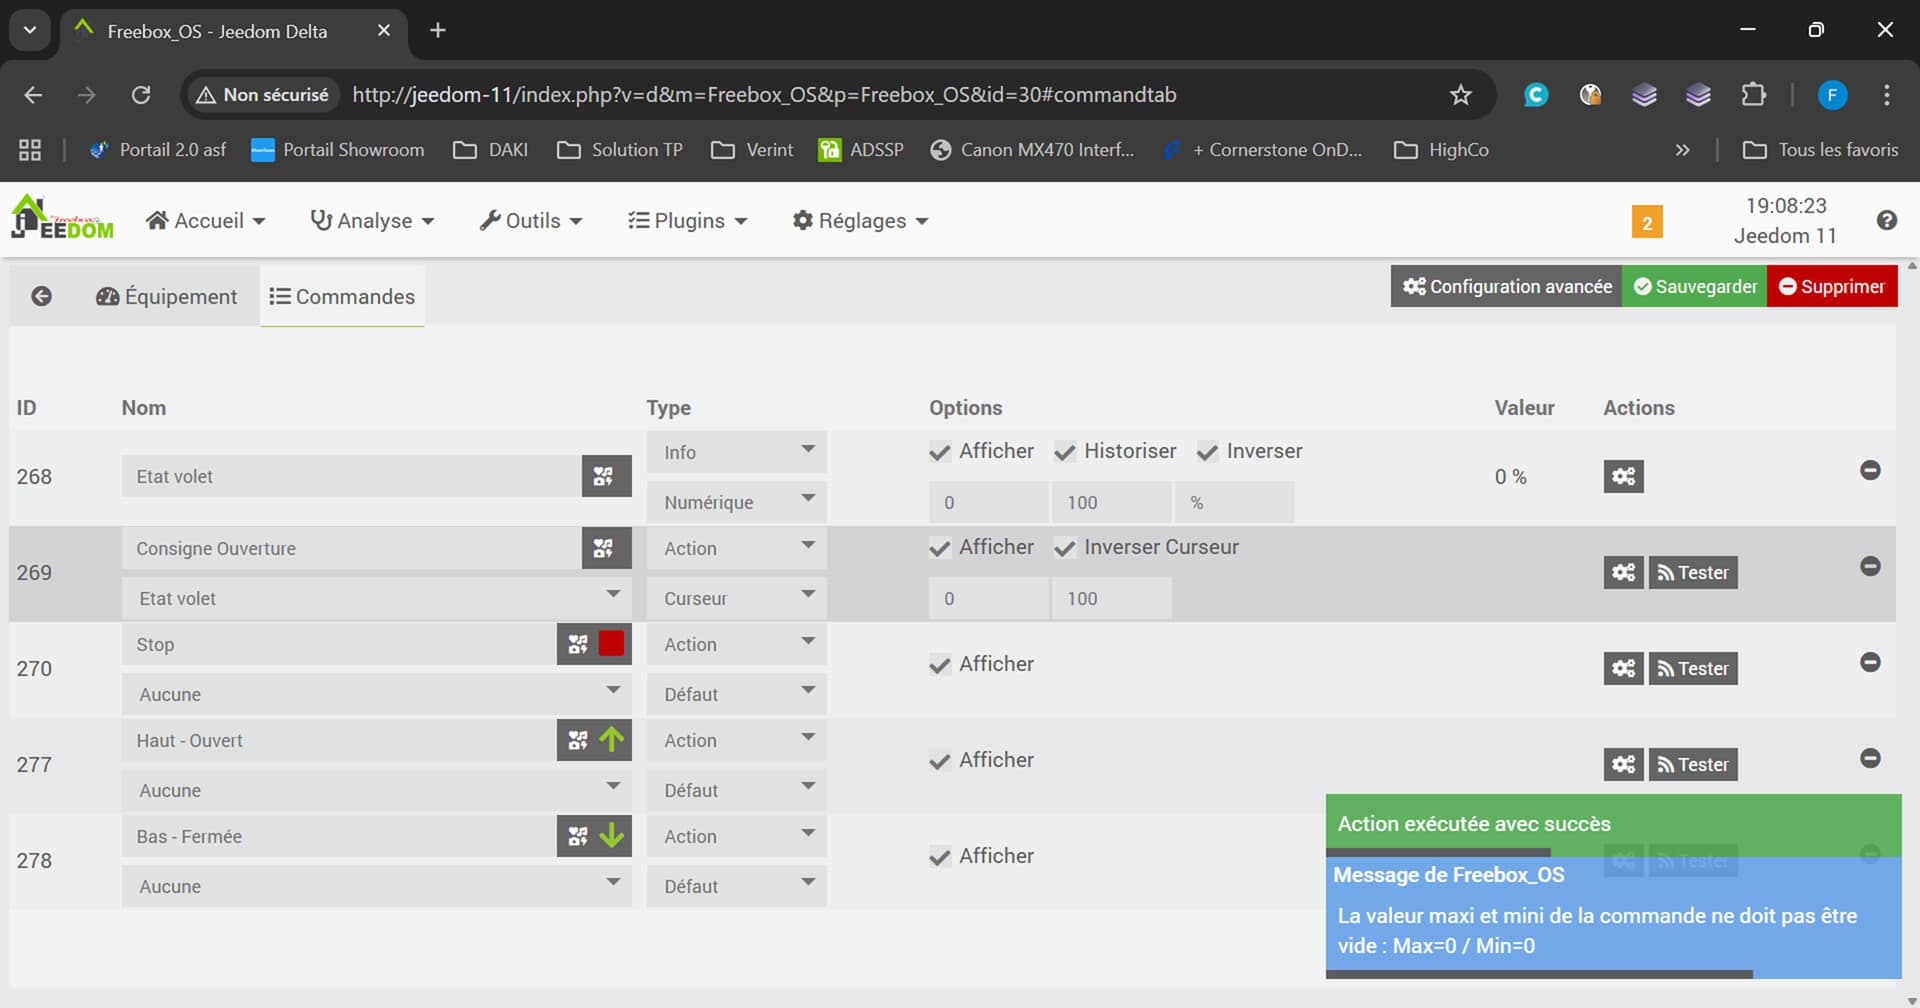The image size is (1920, 1008).
Task: Click the back arrow icon beside Équipement
Action: click(41, 296)
